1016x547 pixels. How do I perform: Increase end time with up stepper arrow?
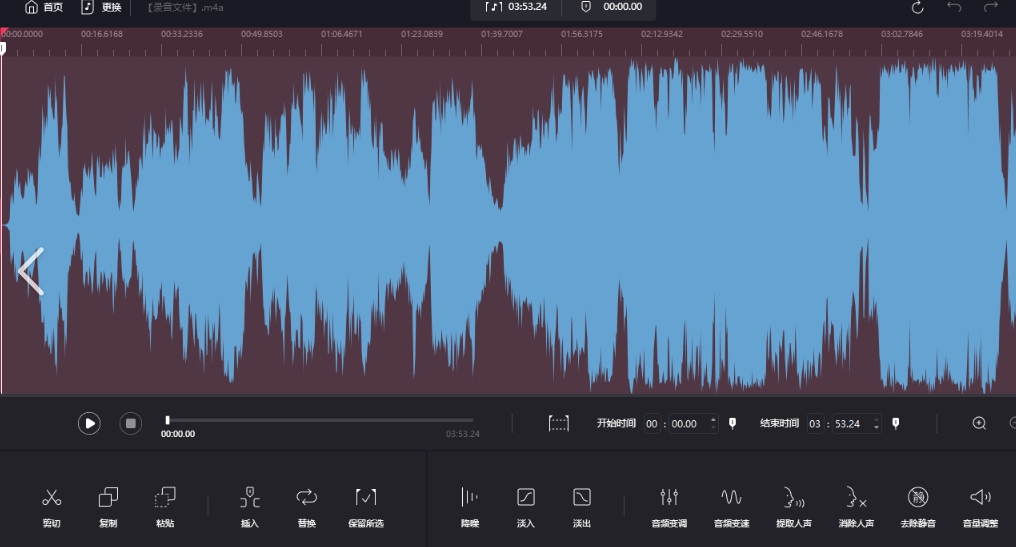point(877,419)
